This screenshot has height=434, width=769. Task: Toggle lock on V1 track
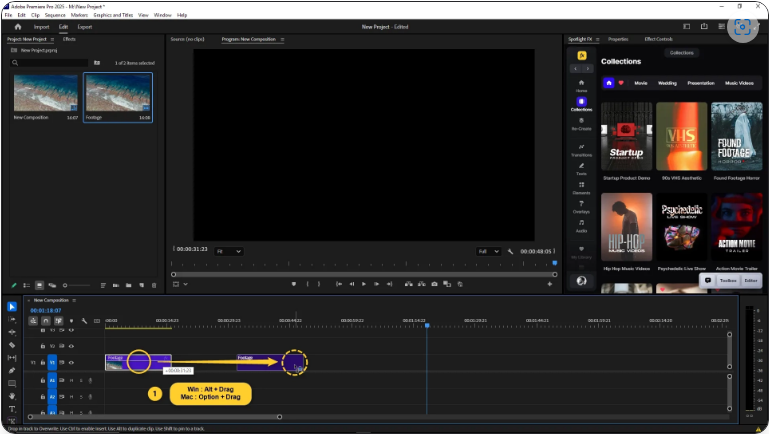coord(43,363)
